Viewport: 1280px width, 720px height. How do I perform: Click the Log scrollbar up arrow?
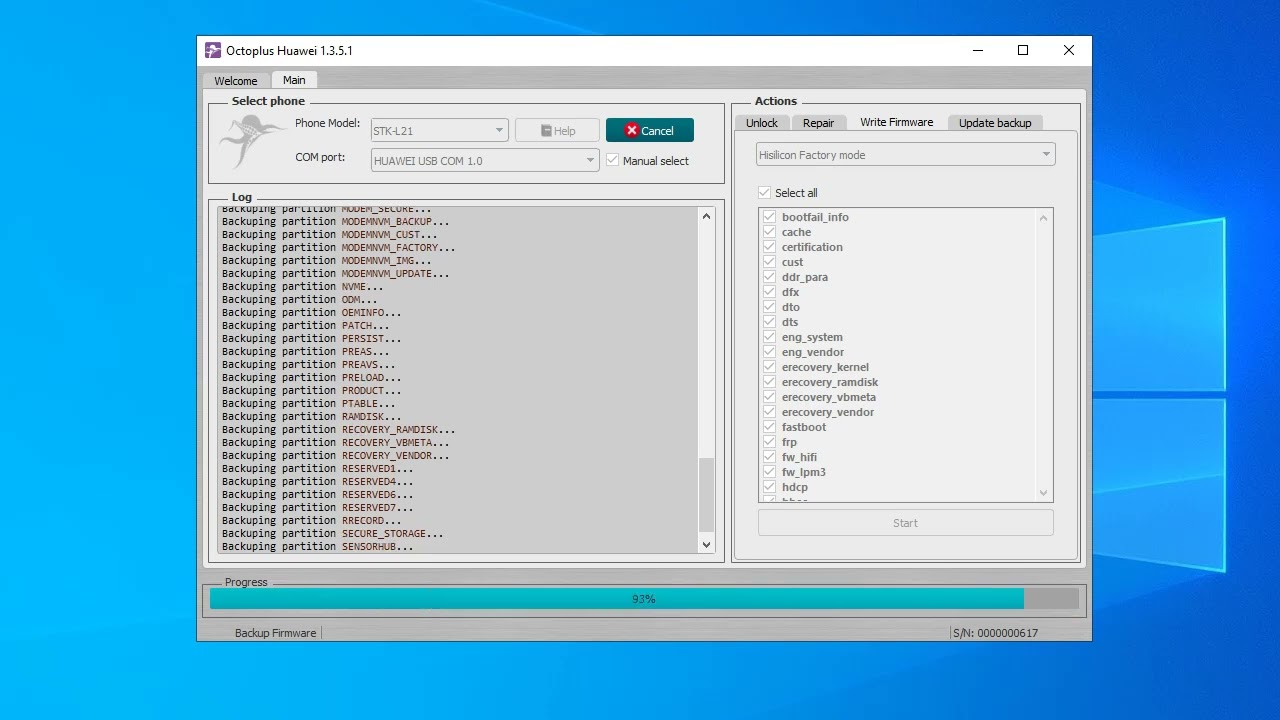706,216
